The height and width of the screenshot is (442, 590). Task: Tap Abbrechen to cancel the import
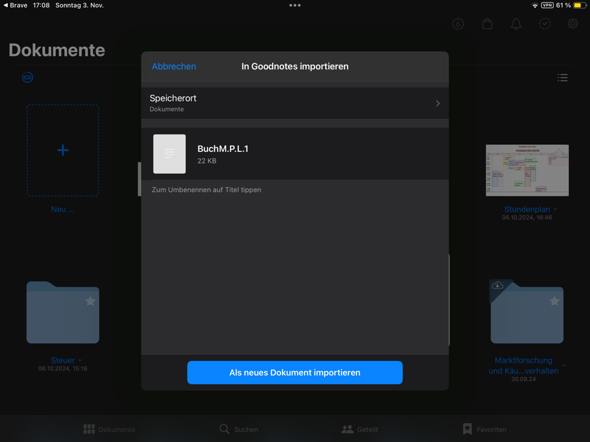174,66
